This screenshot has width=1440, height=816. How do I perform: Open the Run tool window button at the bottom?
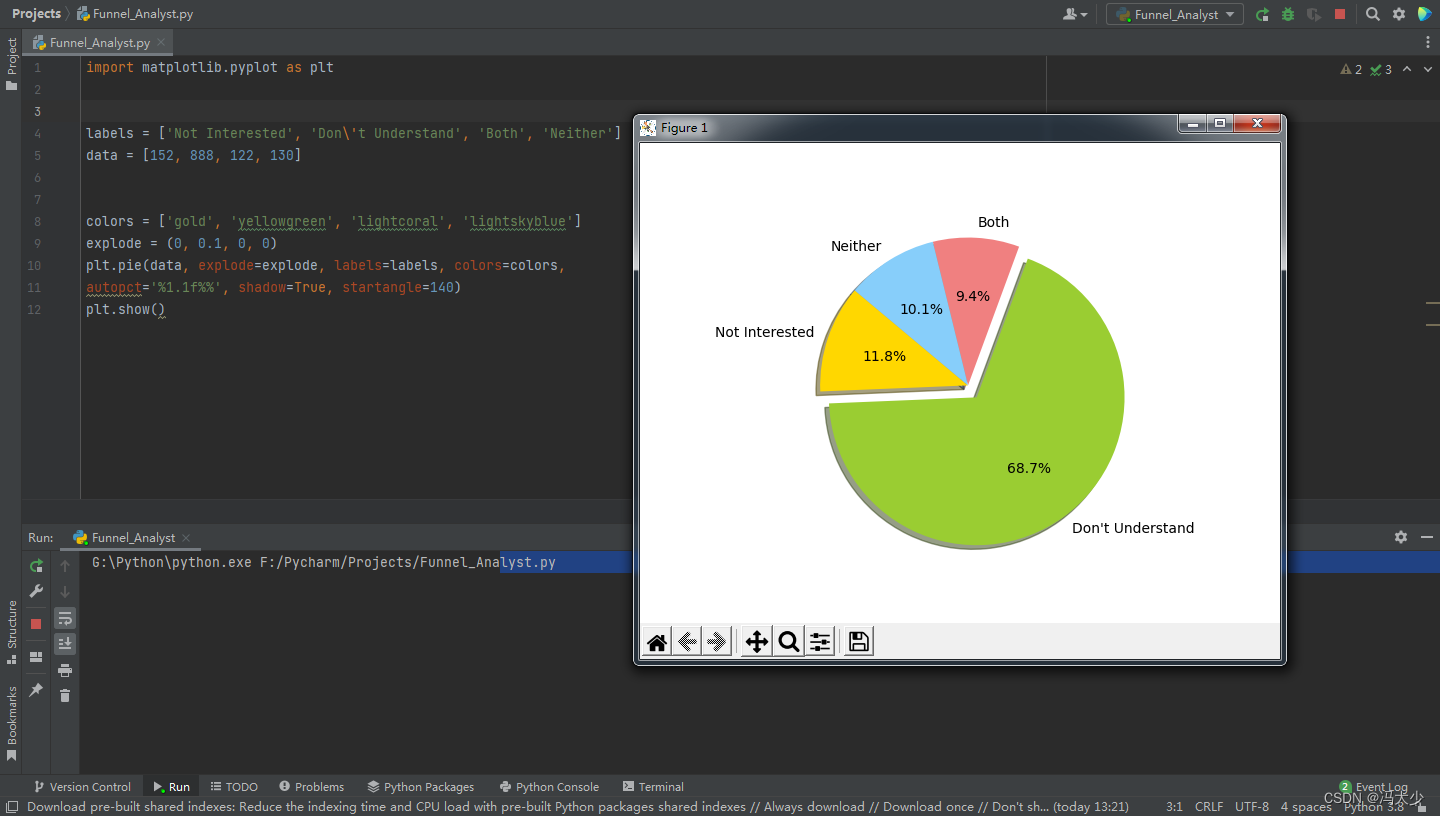171,787
